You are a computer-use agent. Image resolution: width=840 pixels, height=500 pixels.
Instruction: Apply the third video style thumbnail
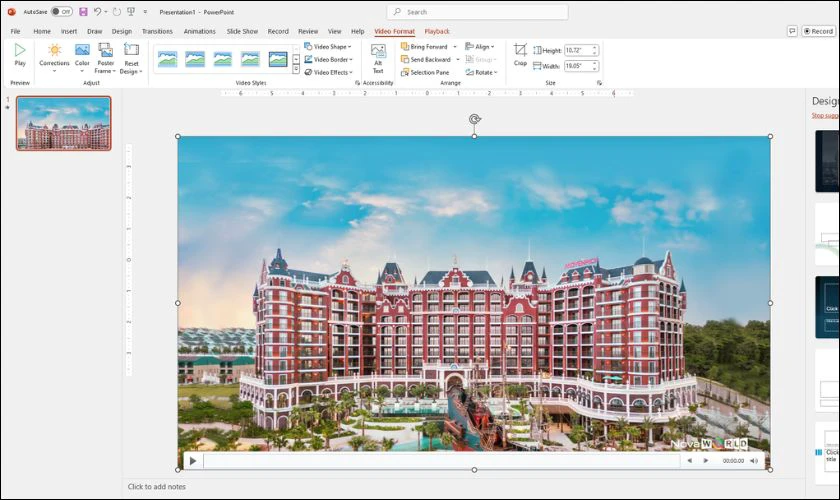pos(223,59)
